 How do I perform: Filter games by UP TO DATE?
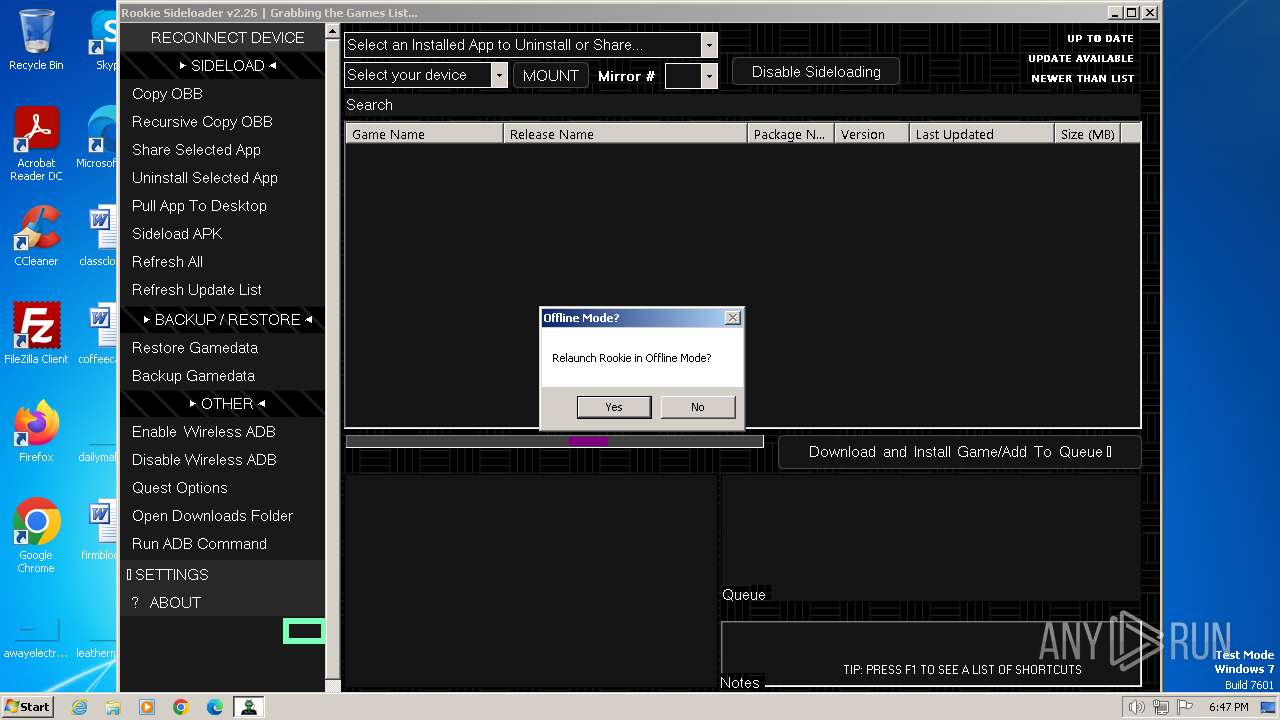[1100, 39]
